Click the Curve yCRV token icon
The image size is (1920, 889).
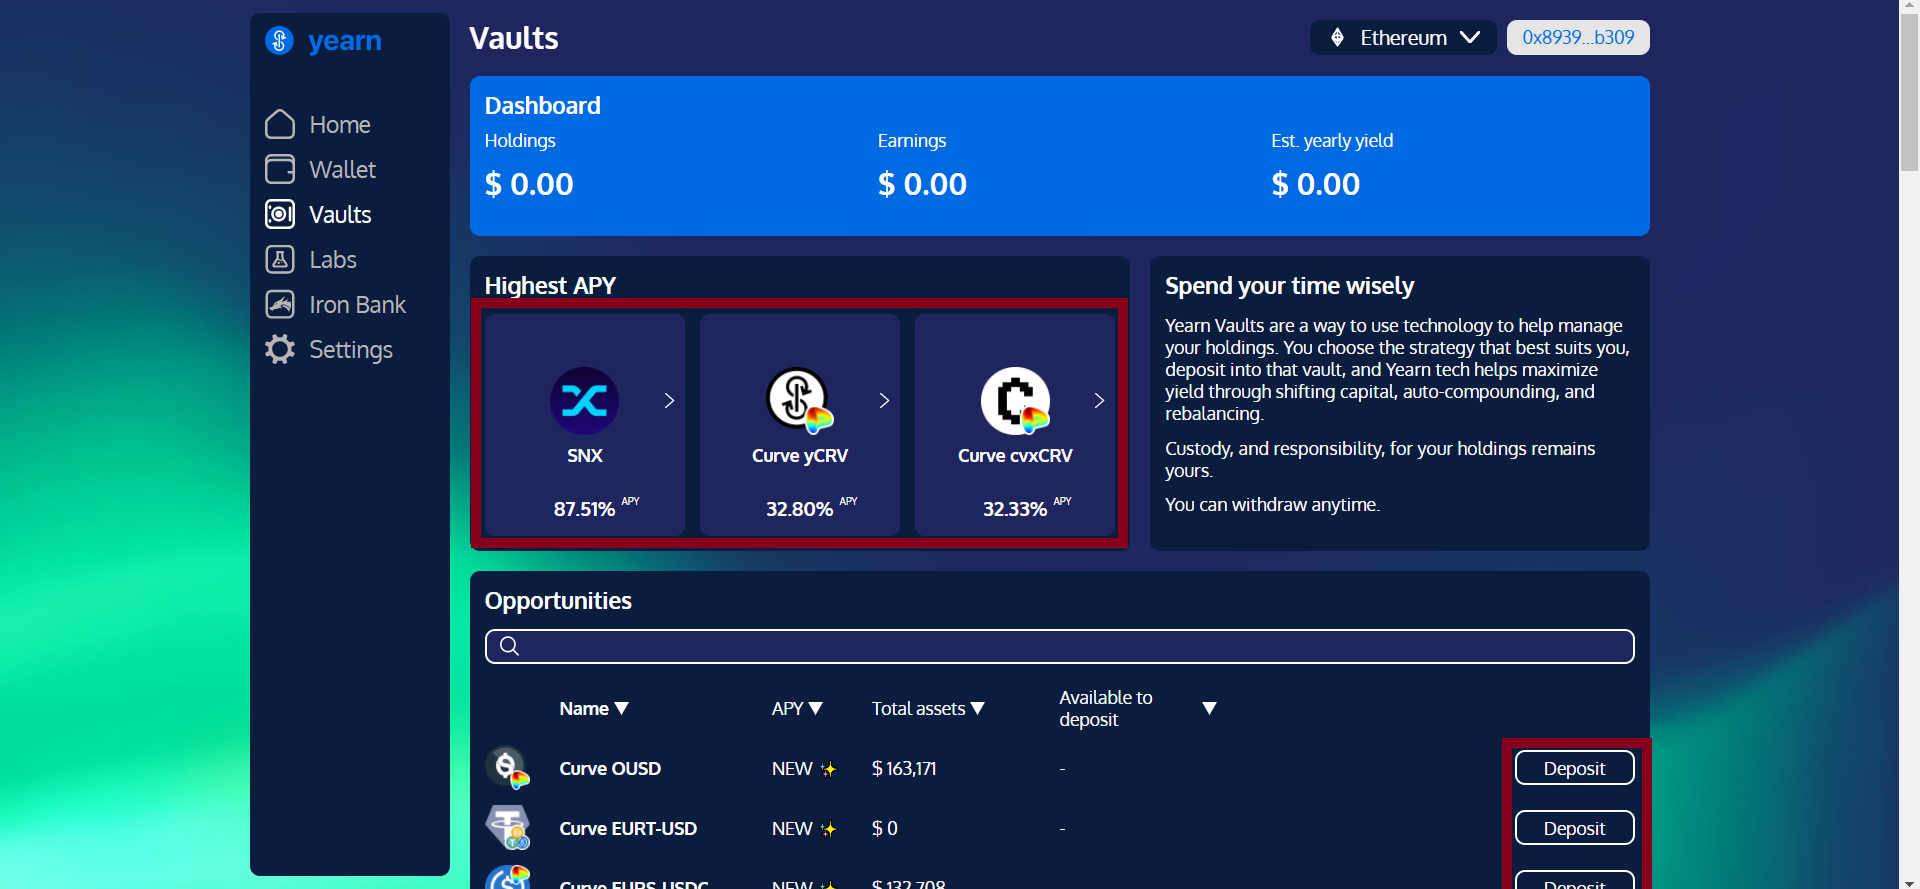pos(800,400)
